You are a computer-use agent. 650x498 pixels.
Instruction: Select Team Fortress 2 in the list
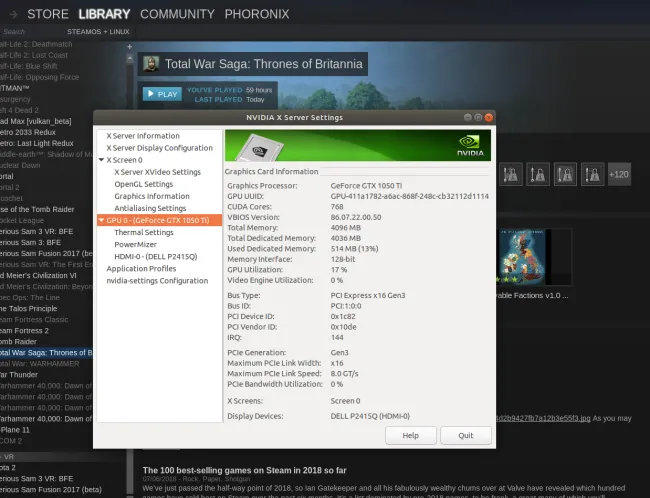[x=24, y=330]
